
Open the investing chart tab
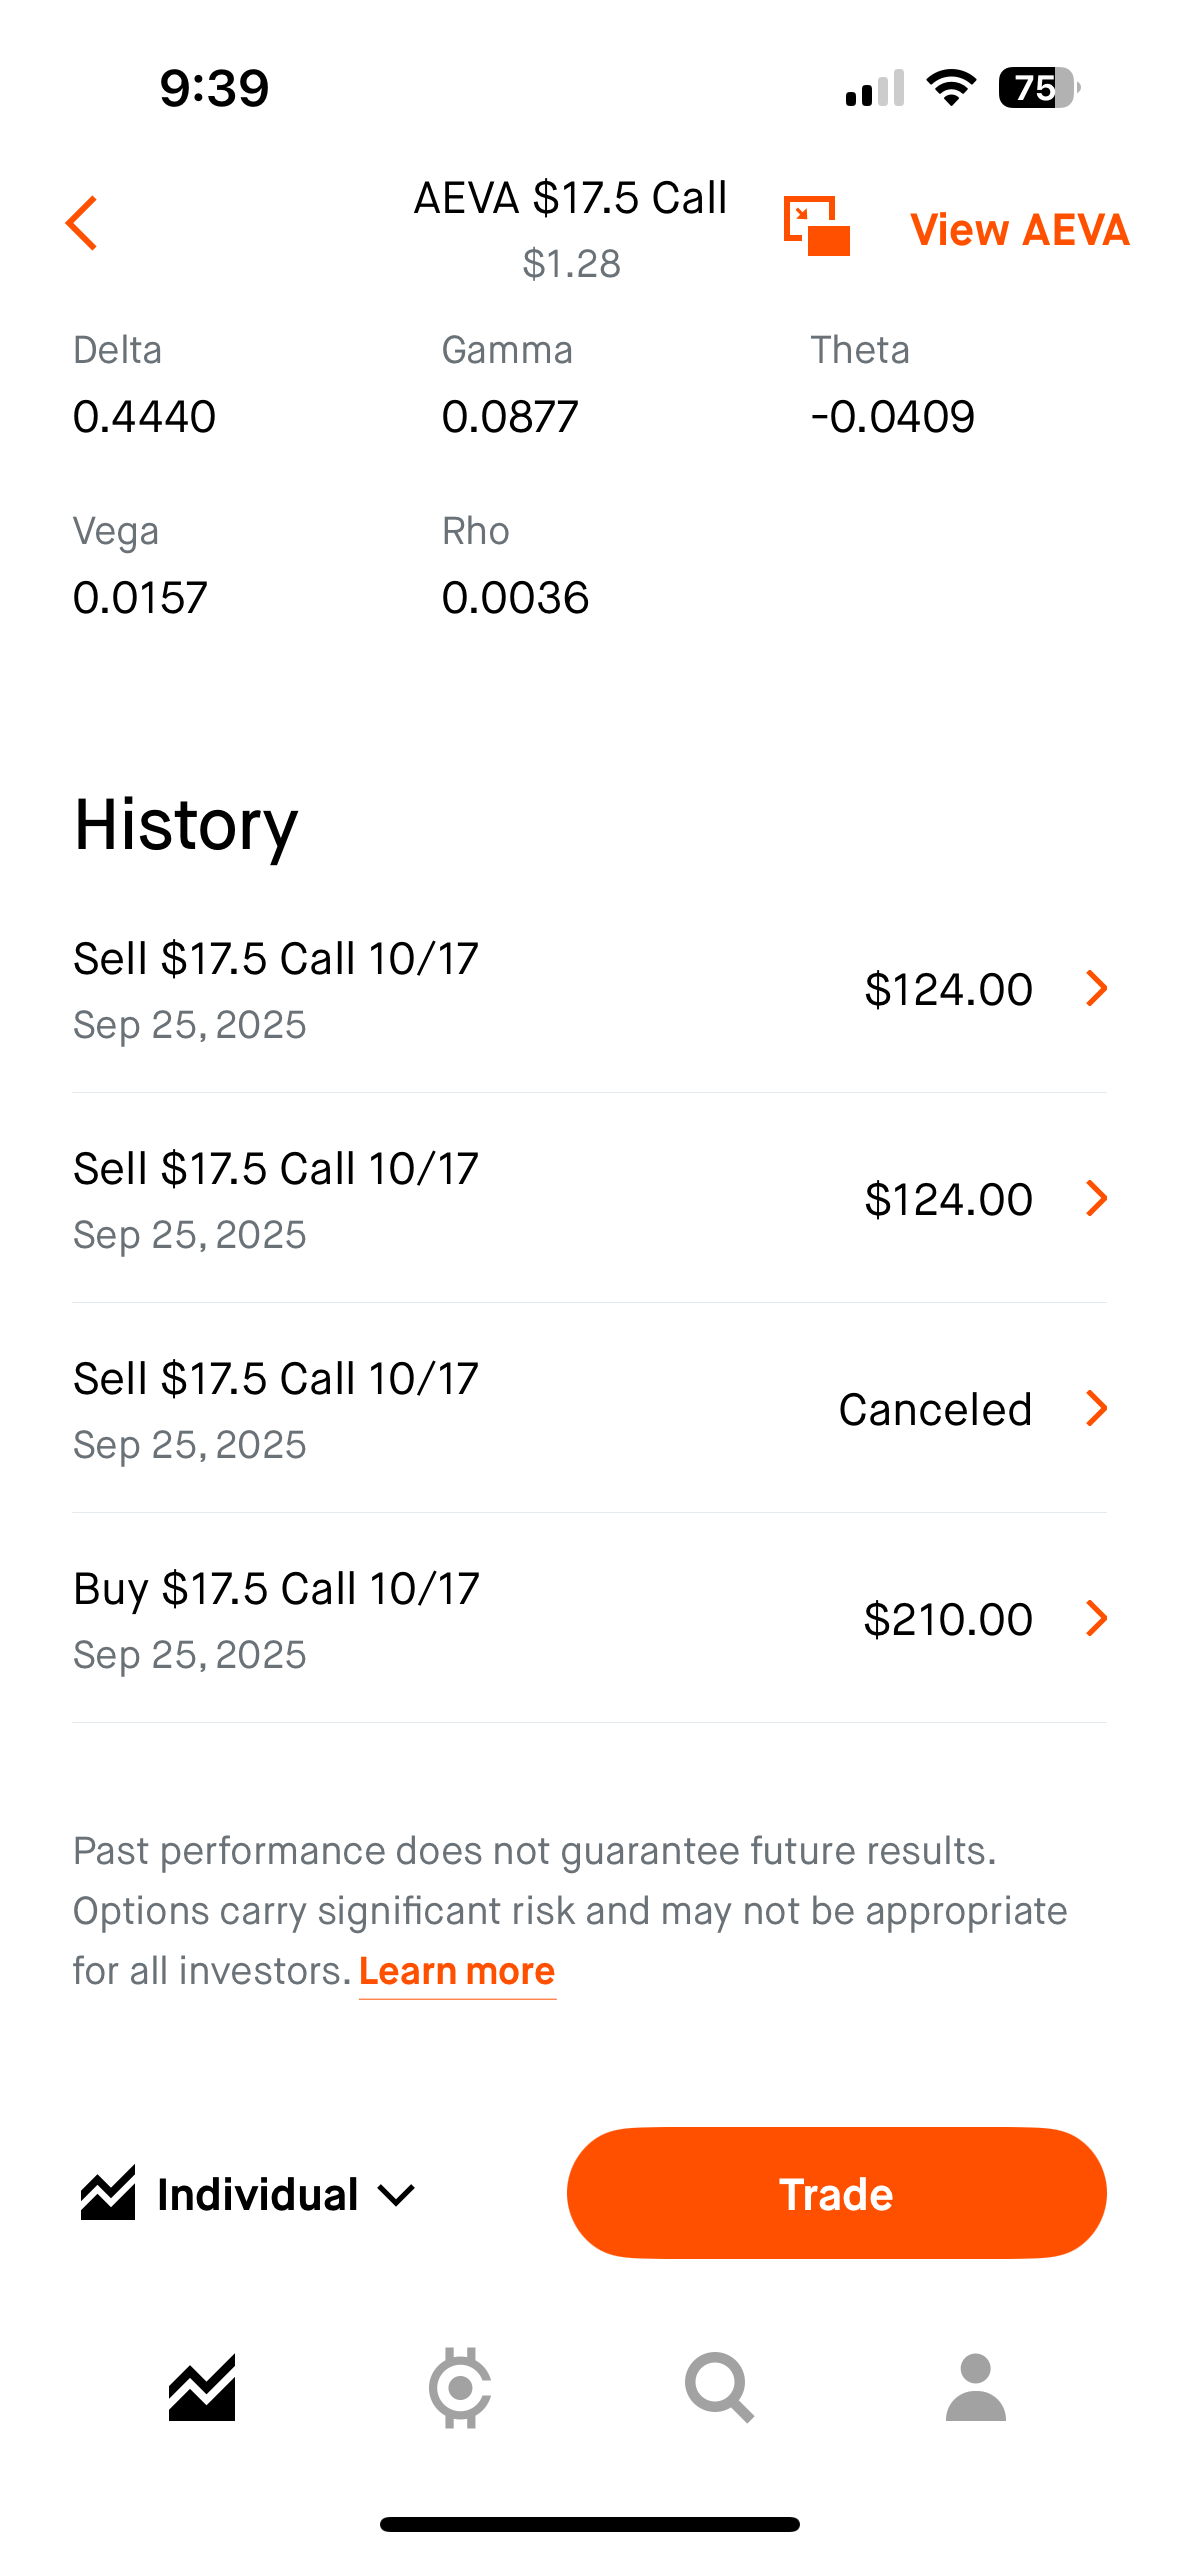click(202, 2387)
